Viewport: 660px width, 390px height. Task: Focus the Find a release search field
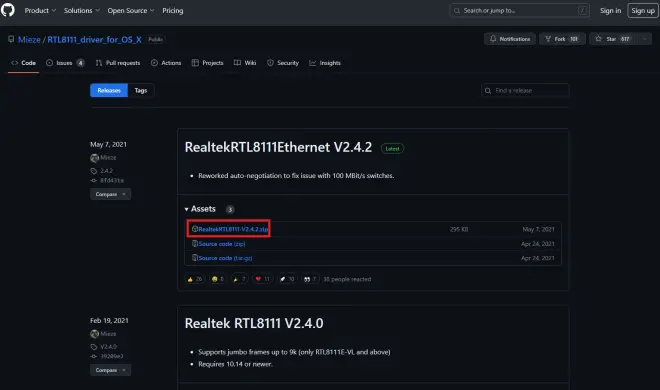tap(525, 90)
